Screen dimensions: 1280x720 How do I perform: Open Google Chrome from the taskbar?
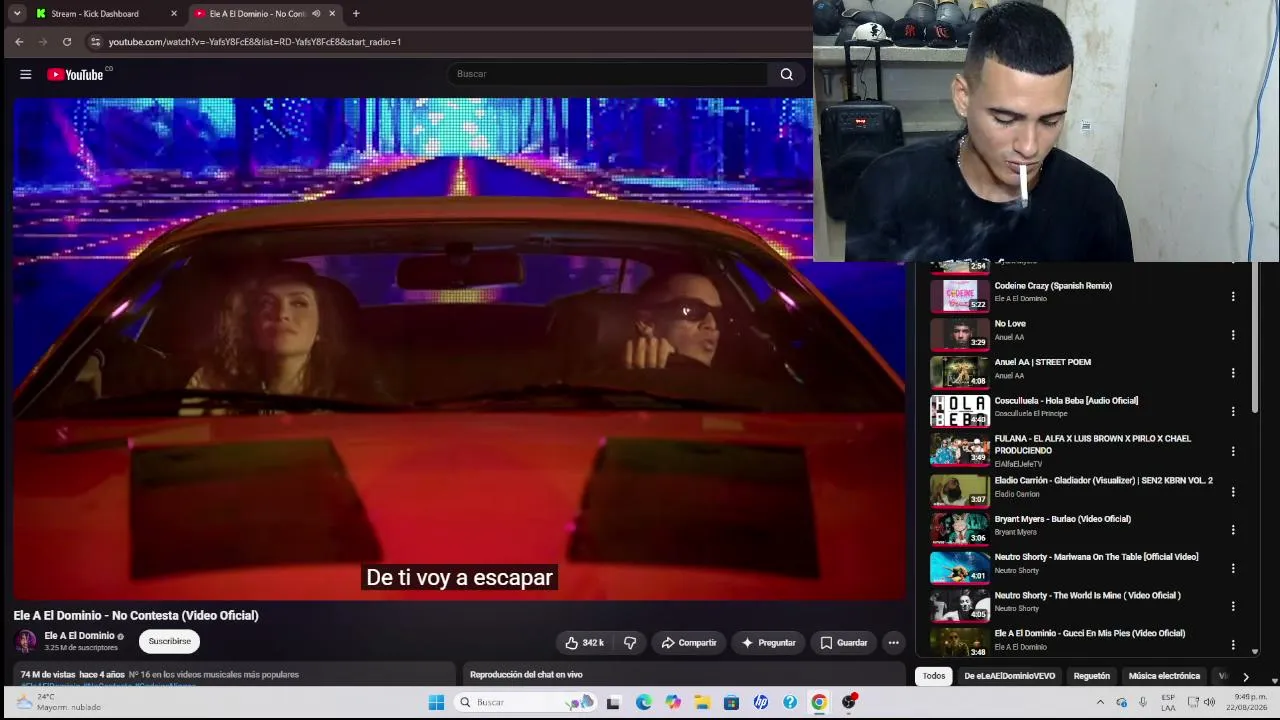click(x=819, y=702)
